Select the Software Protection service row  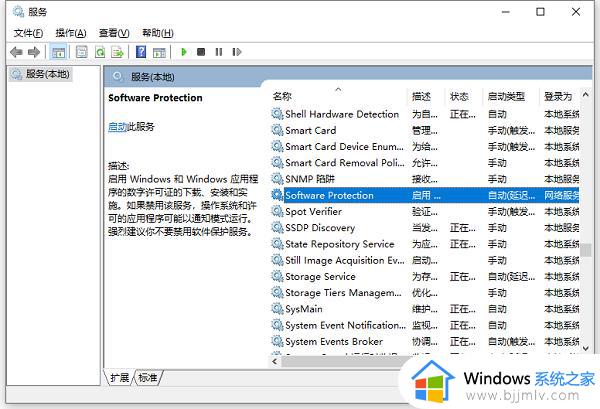tap(425, 196)
